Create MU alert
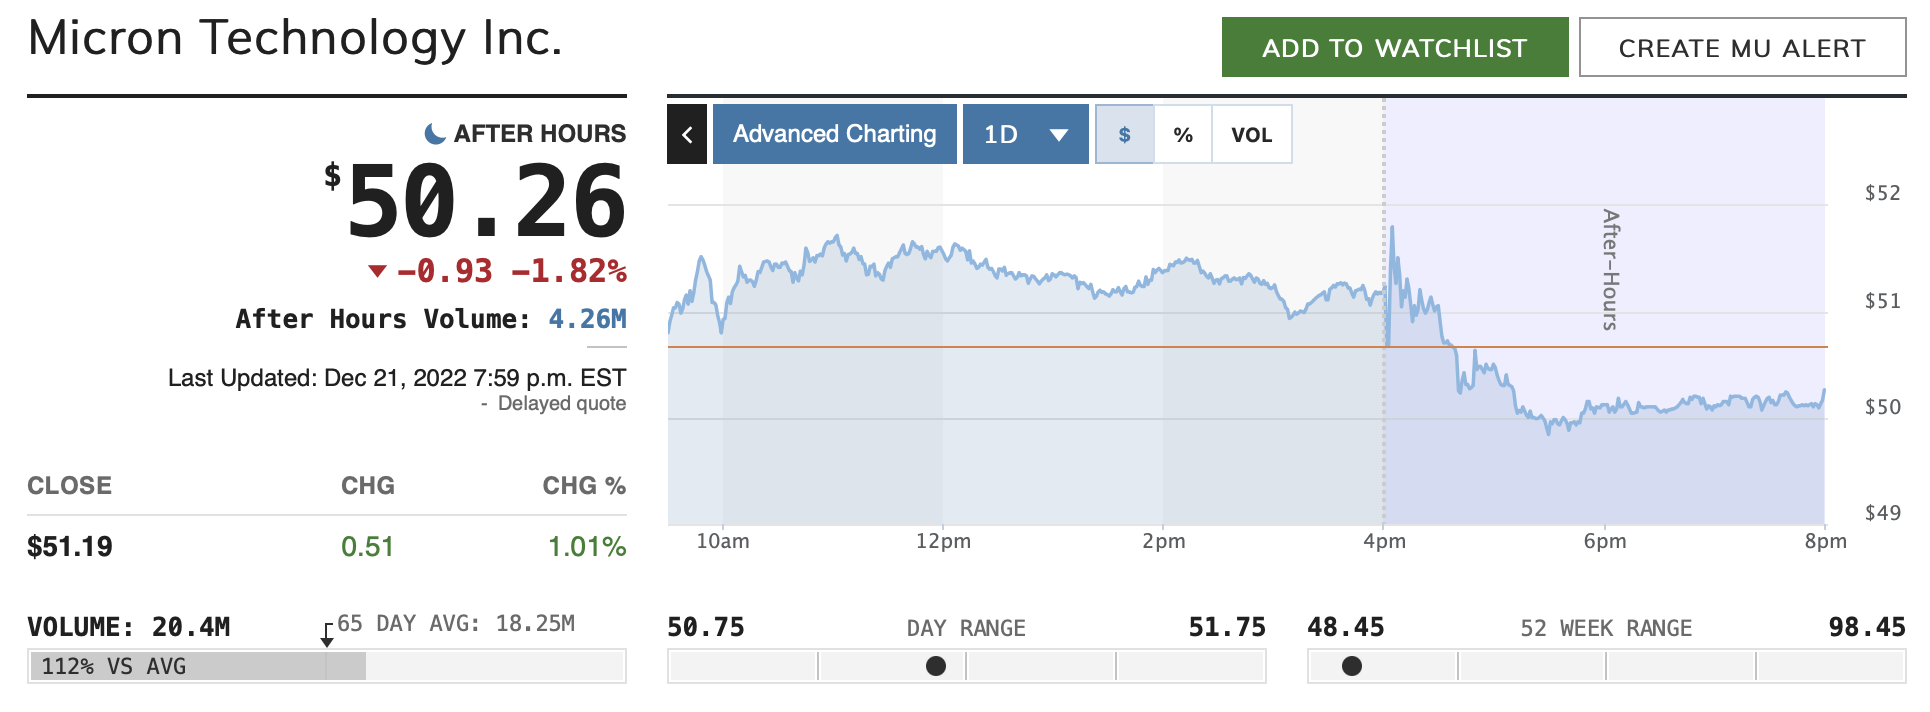1930x712 pixels. (x=1742, y=48)
